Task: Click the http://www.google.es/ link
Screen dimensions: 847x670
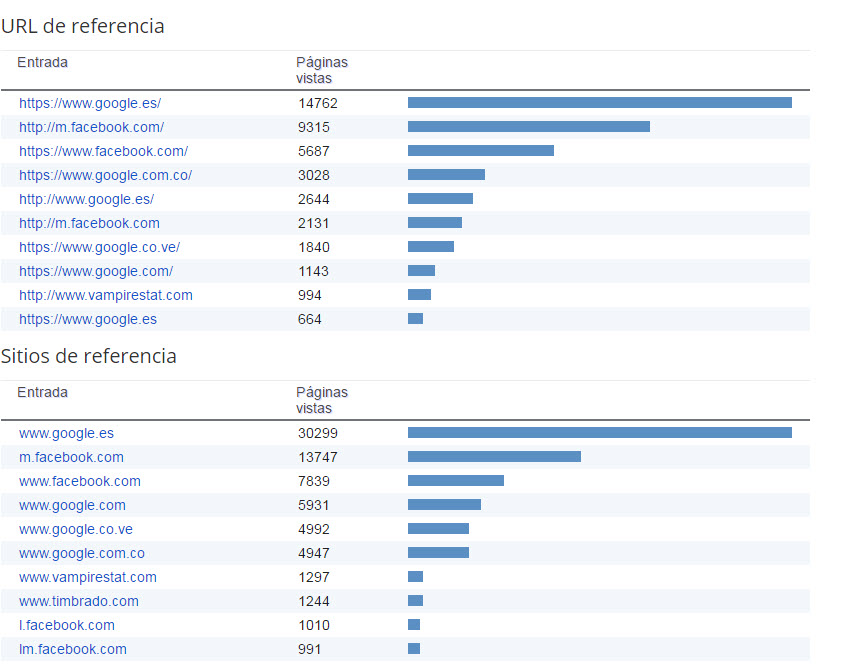Action: point(86,199)
